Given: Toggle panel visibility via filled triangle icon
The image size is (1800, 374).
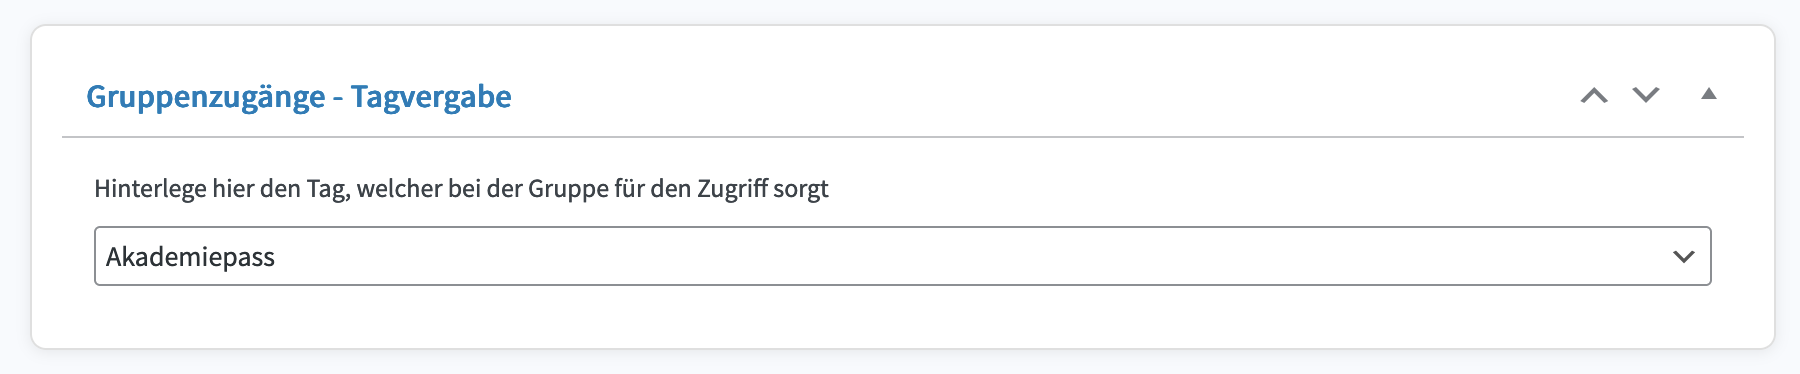Looking at the screenshot, I should point(1709,94).
